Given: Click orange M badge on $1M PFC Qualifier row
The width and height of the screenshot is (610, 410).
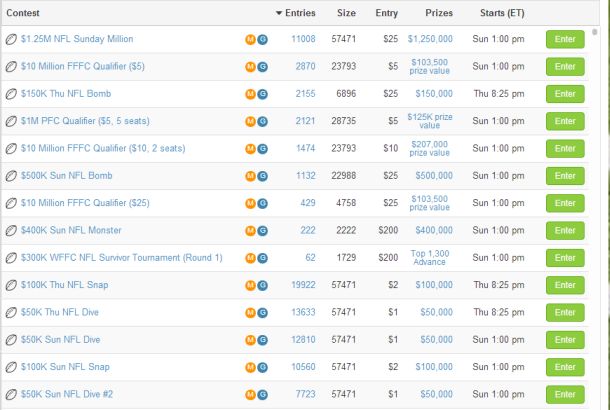Looking at the screenshot, I should click(250, 121).
